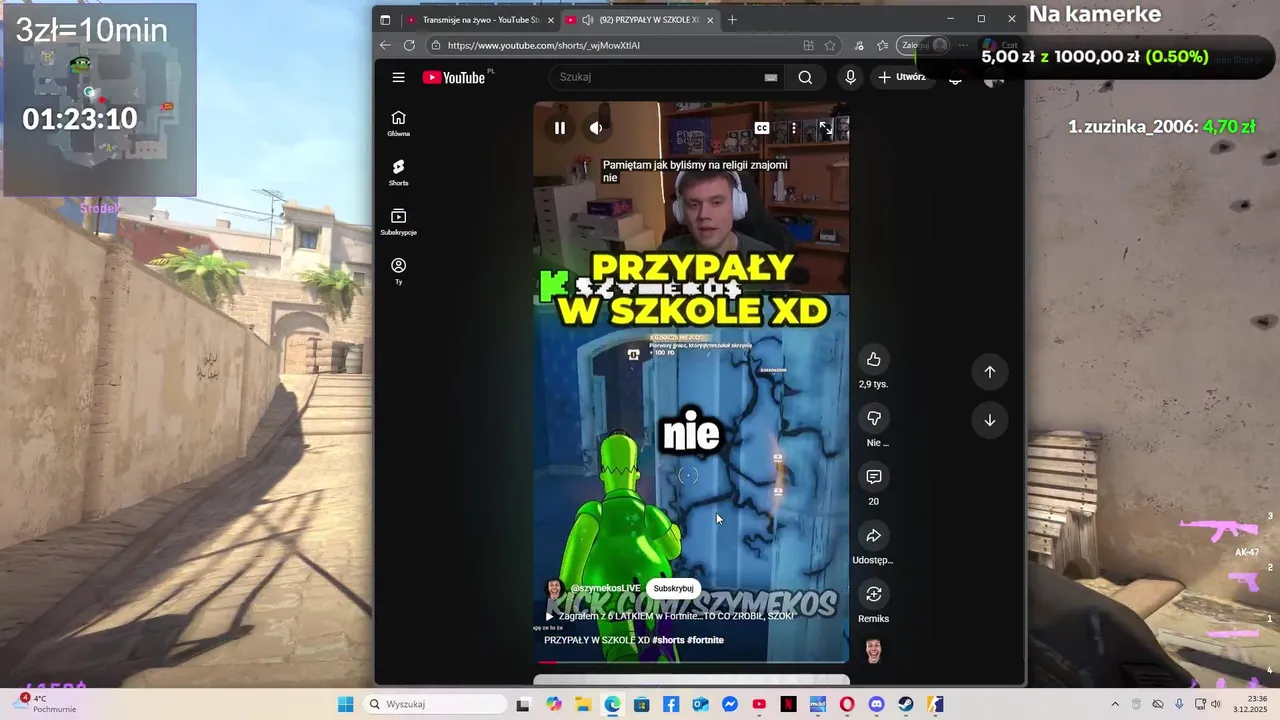Open Subskrypcje in the YouTube sidebar
This screenshot has width=1280, height=720.
pyautogui.click(x=398, y=222)
